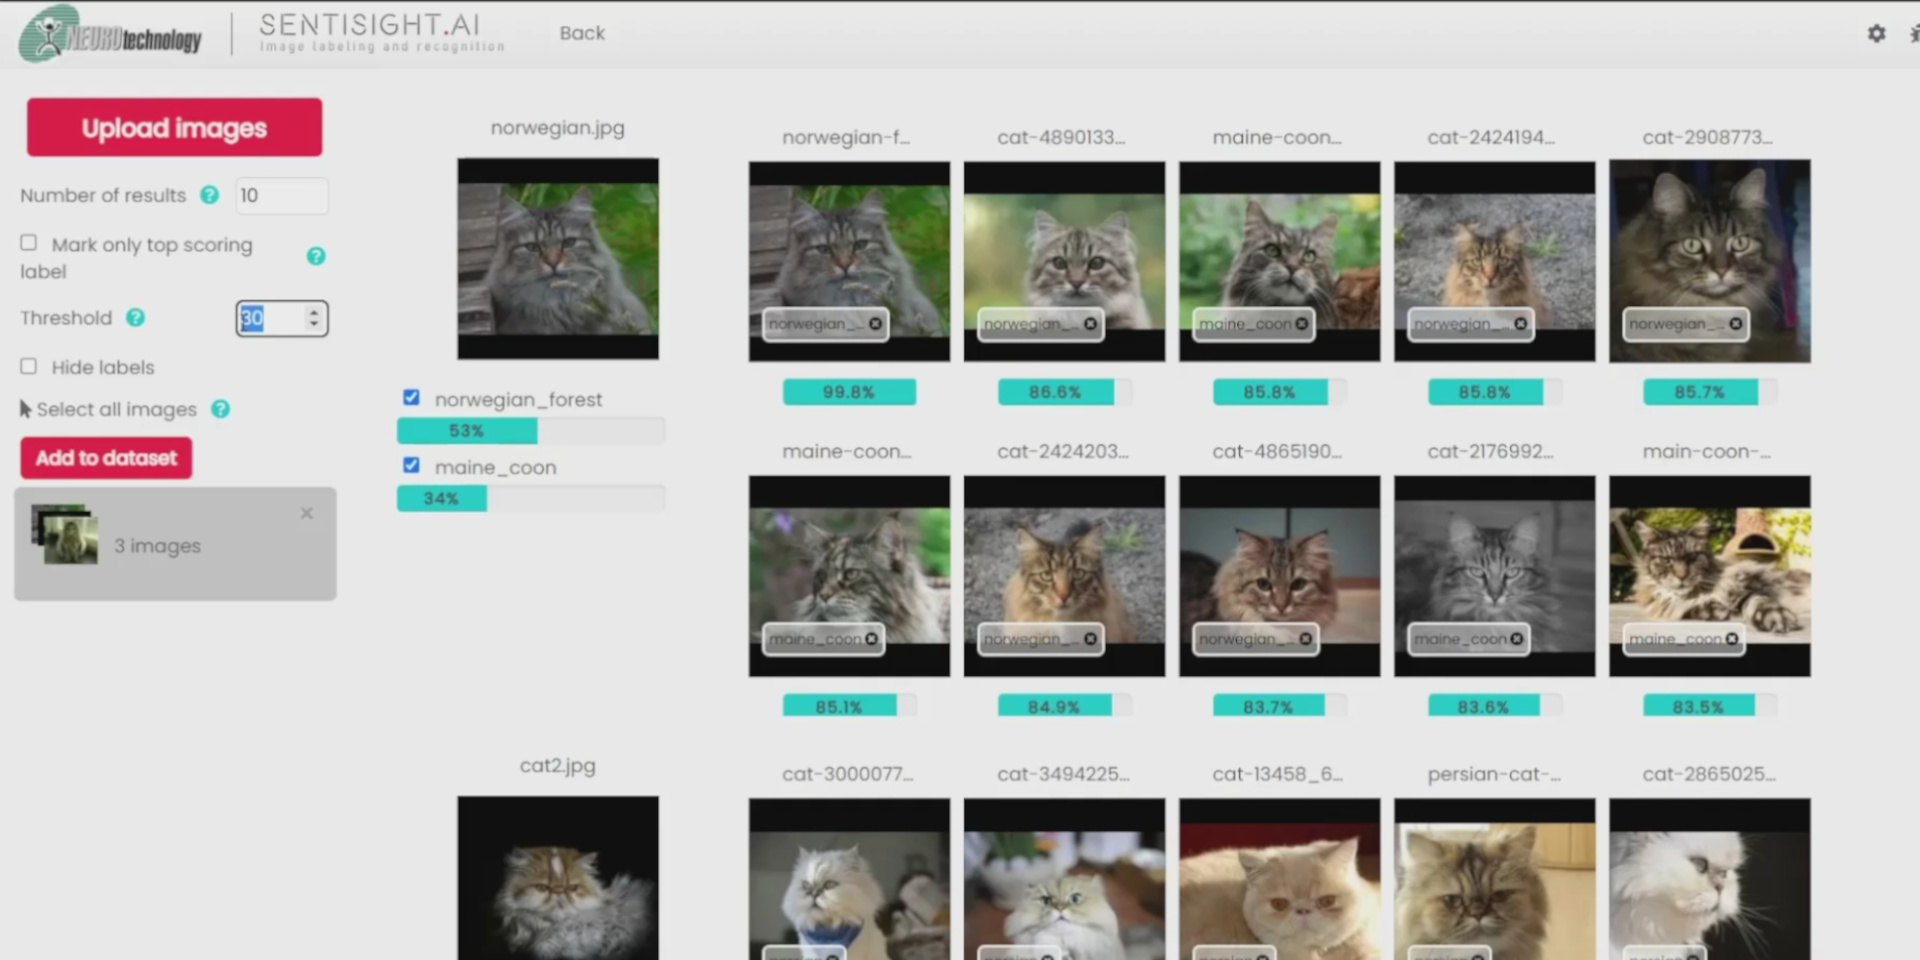Uncheck the norwegian_forest label checkbox
Image resolution: width=1920 pixels, height=960 pixels.
click(411, 398)
